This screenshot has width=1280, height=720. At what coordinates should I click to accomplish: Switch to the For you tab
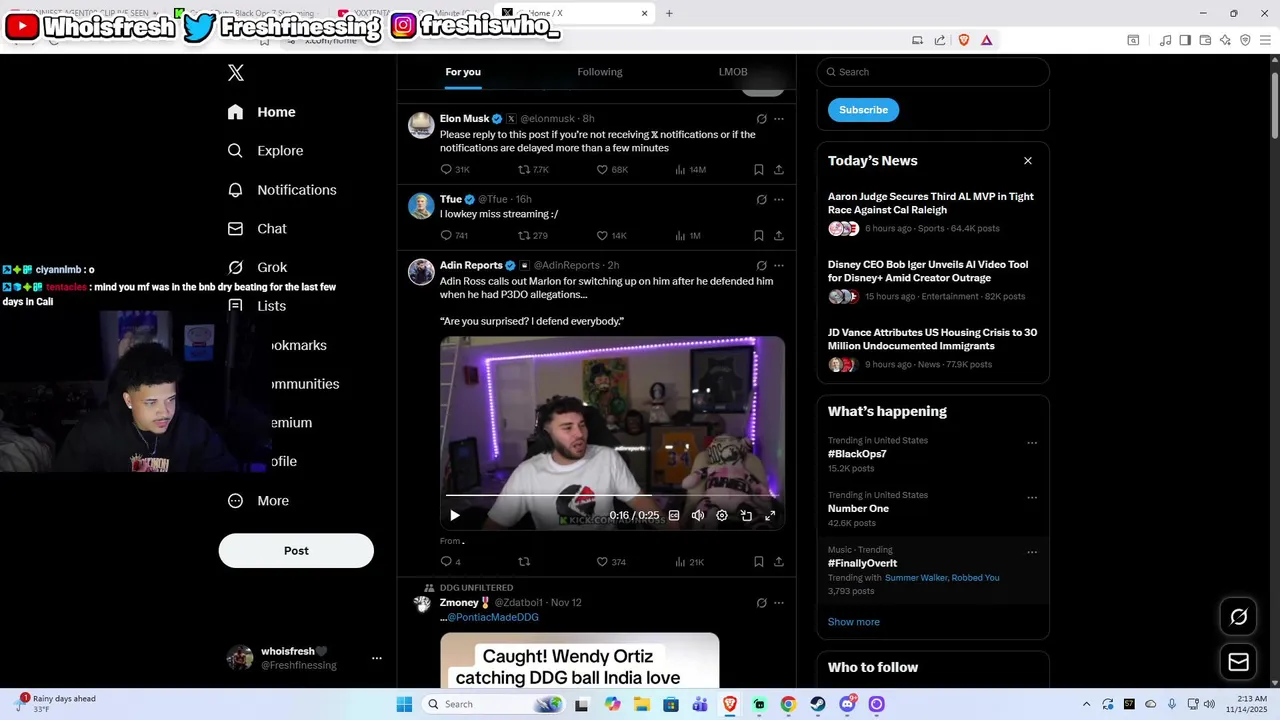(463, 72)
